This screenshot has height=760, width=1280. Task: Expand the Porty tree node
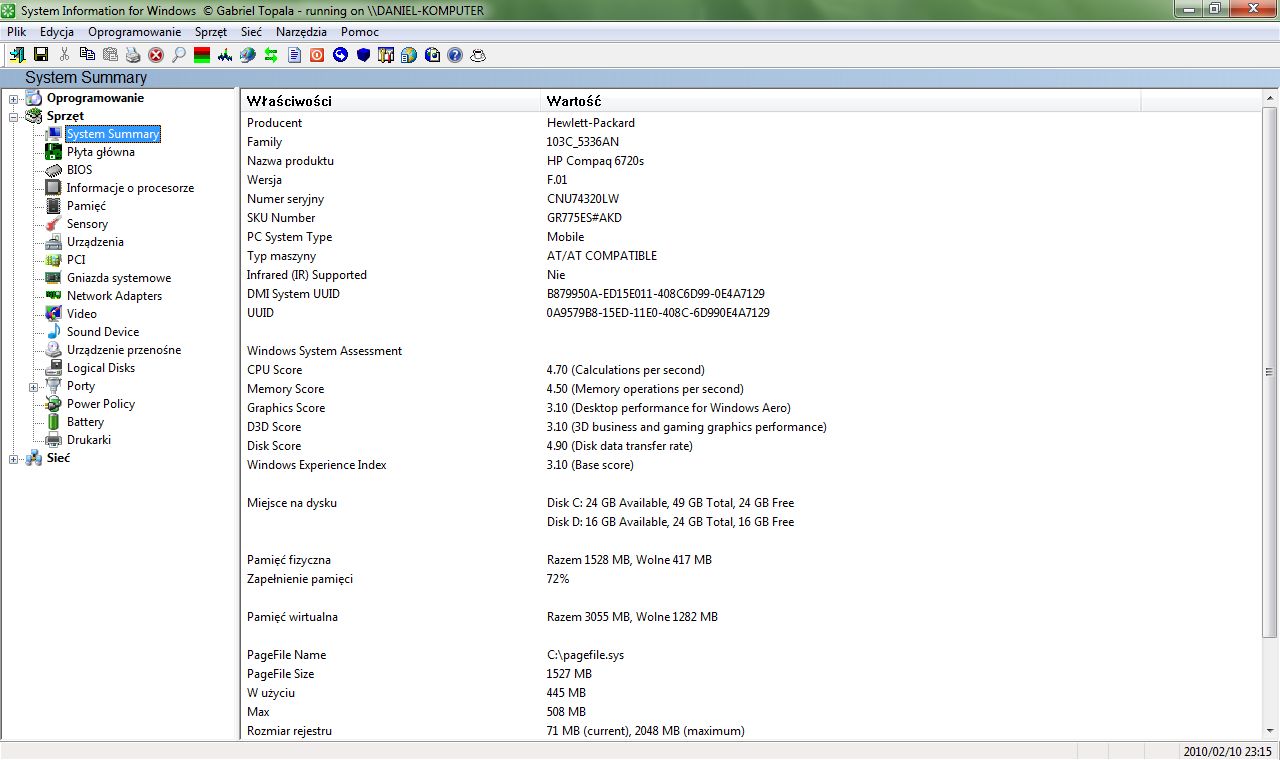pos(33,386)
